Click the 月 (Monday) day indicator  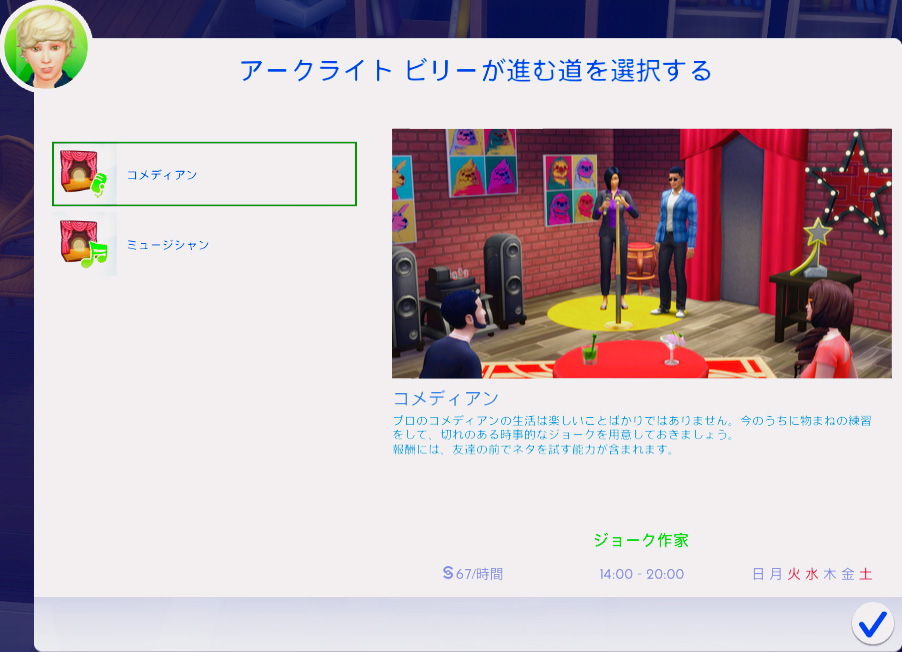pos(776,574)
